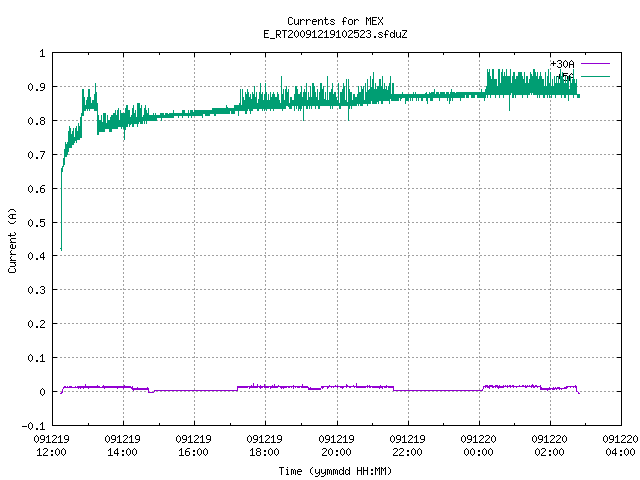Click the x-axis tick 091220 00:00
Image resolution: width=640 pixels, height=480 pixels.
478,446
